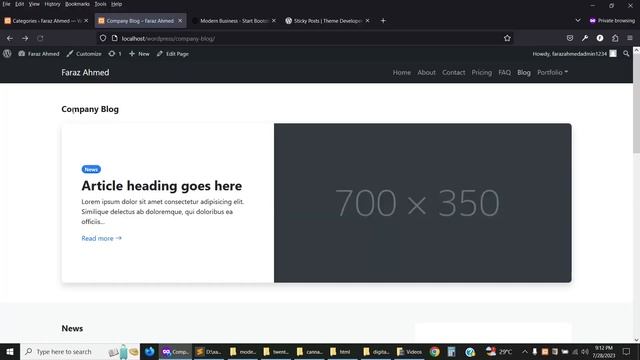Click the Windows search box
Image resolution: width=640 pixels, height=360 pixels.
[x=80, y=351]
